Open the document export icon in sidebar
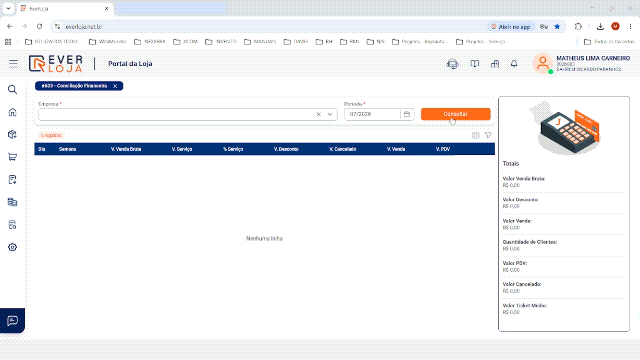 [x=13, y=180]
